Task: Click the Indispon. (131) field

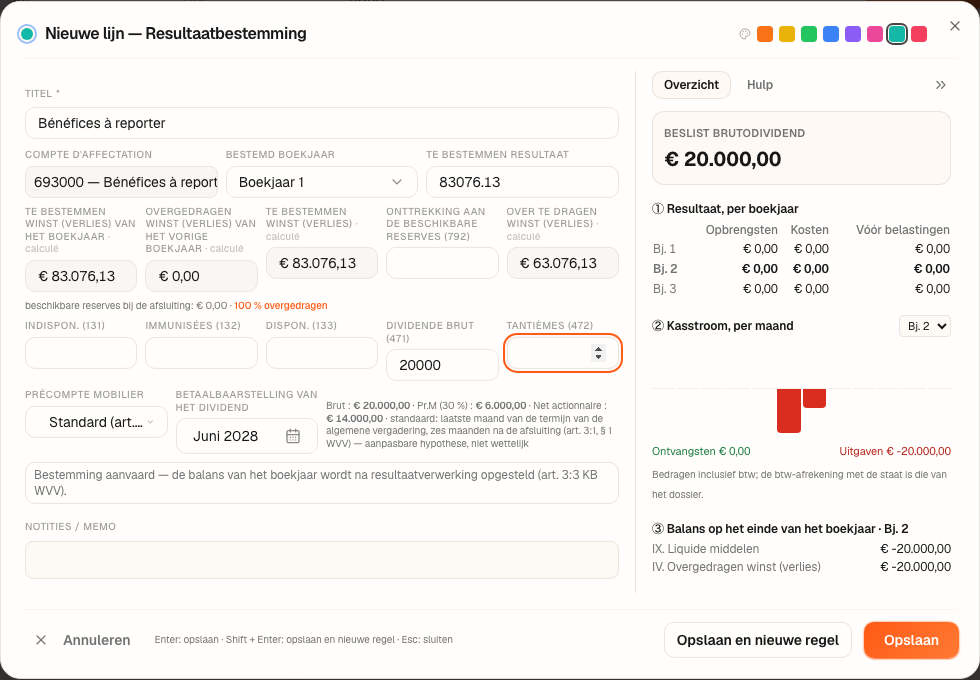Action: 81,353
